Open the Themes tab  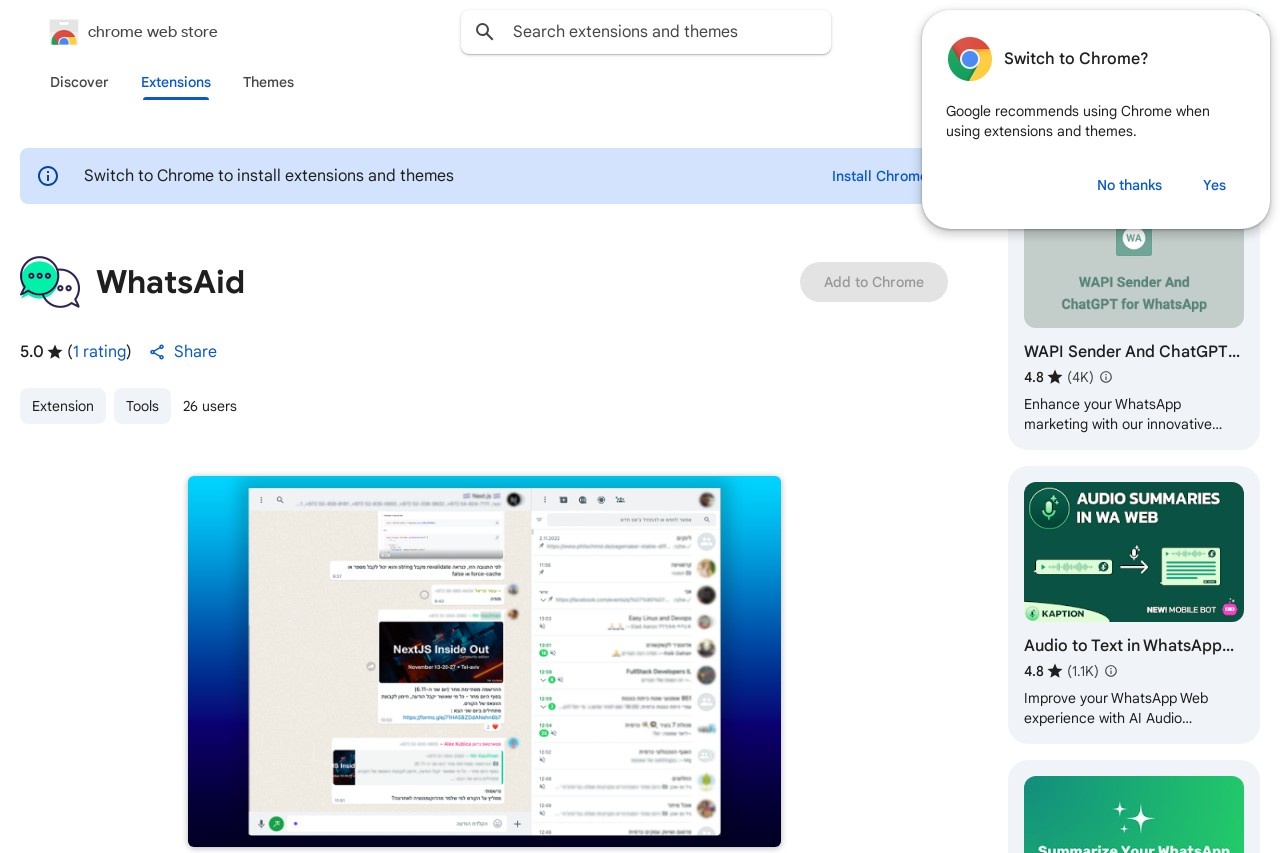[268, 82]
